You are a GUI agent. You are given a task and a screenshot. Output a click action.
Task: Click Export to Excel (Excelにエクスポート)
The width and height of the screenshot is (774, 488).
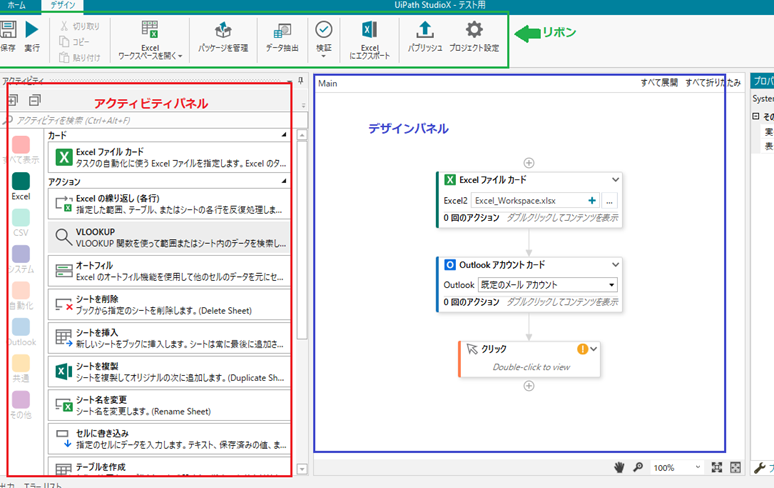click(x=370, y=40)
